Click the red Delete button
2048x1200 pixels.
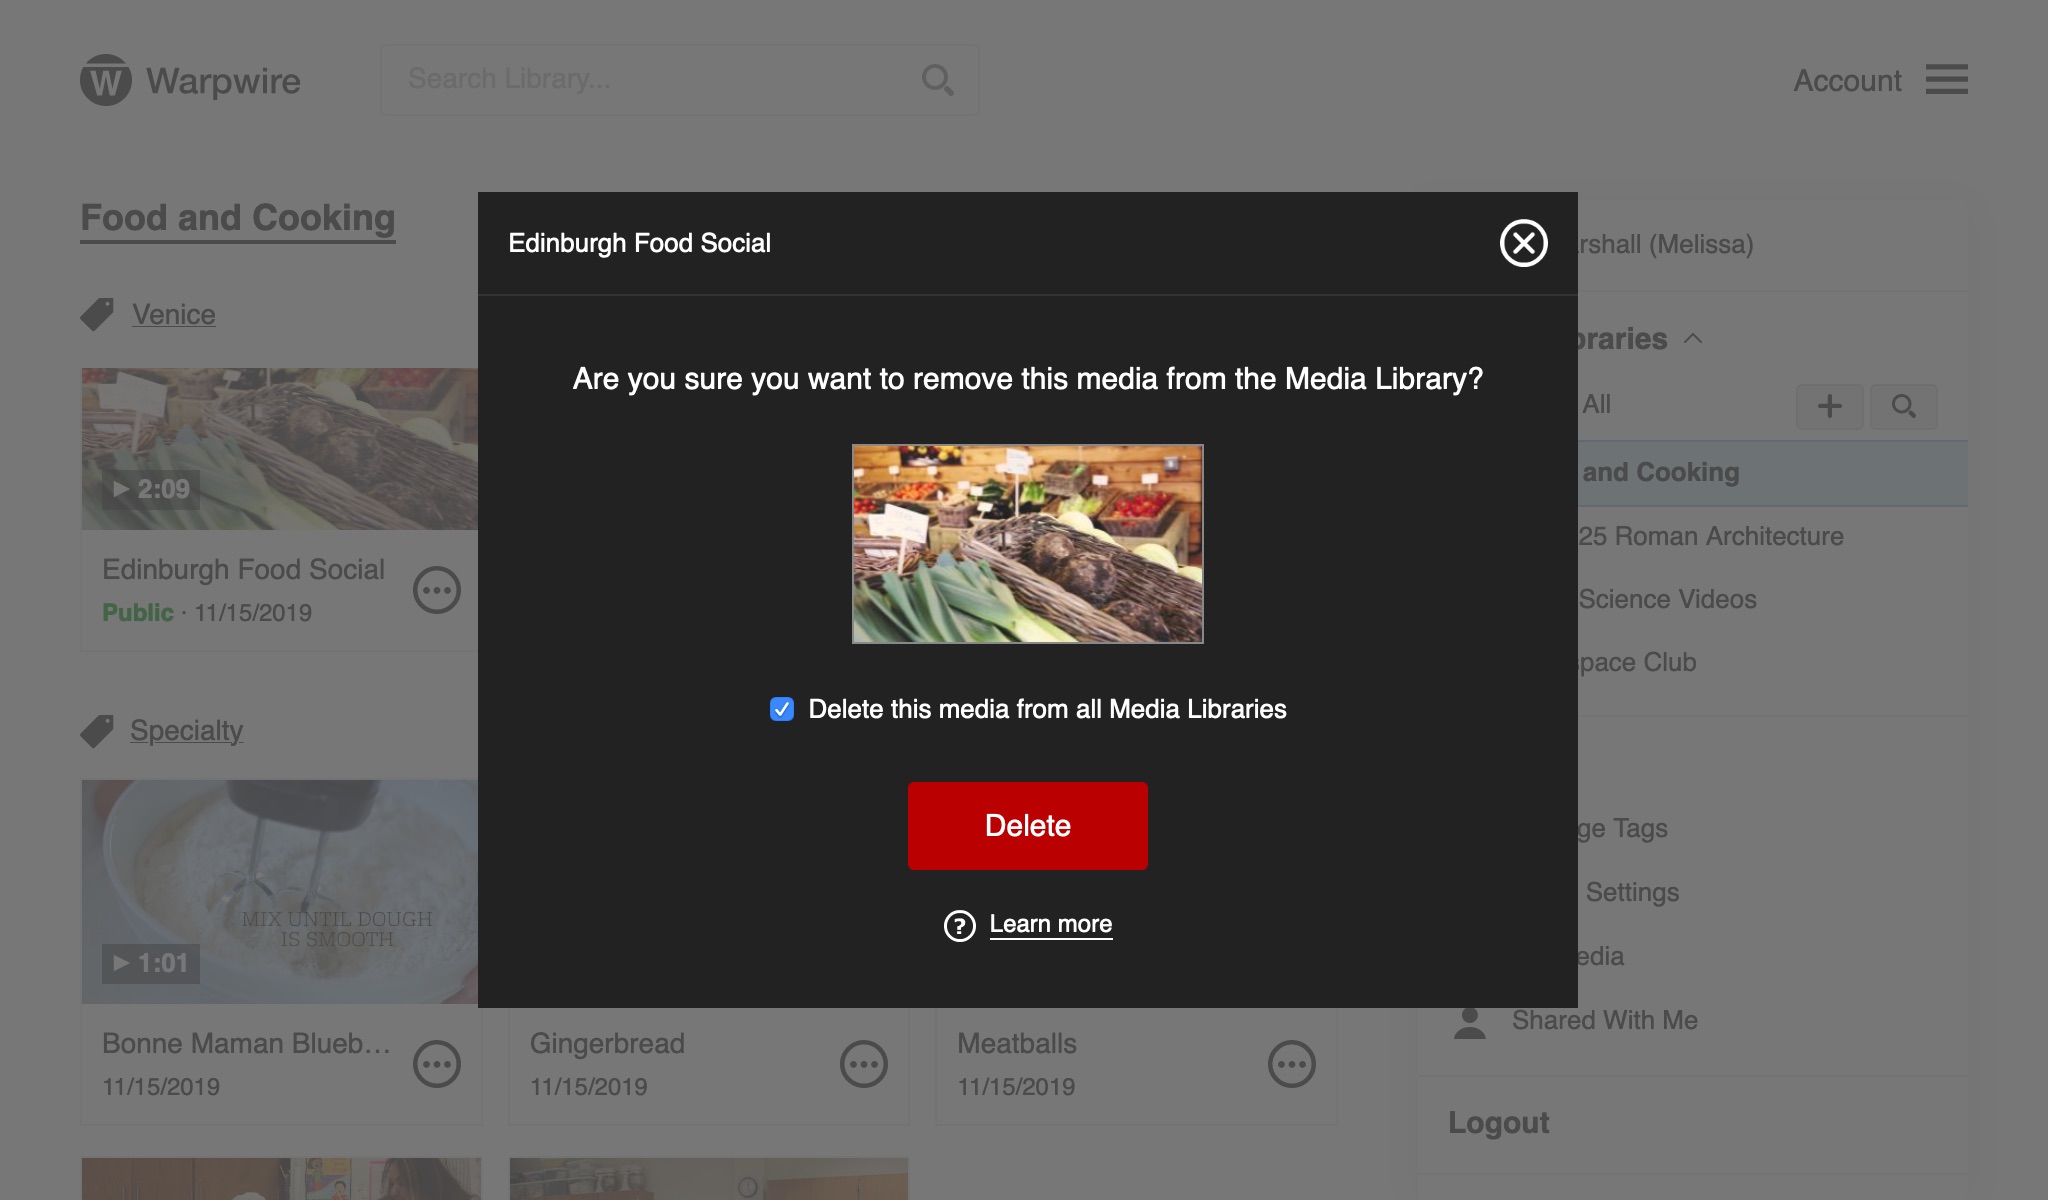point(1027,826)
